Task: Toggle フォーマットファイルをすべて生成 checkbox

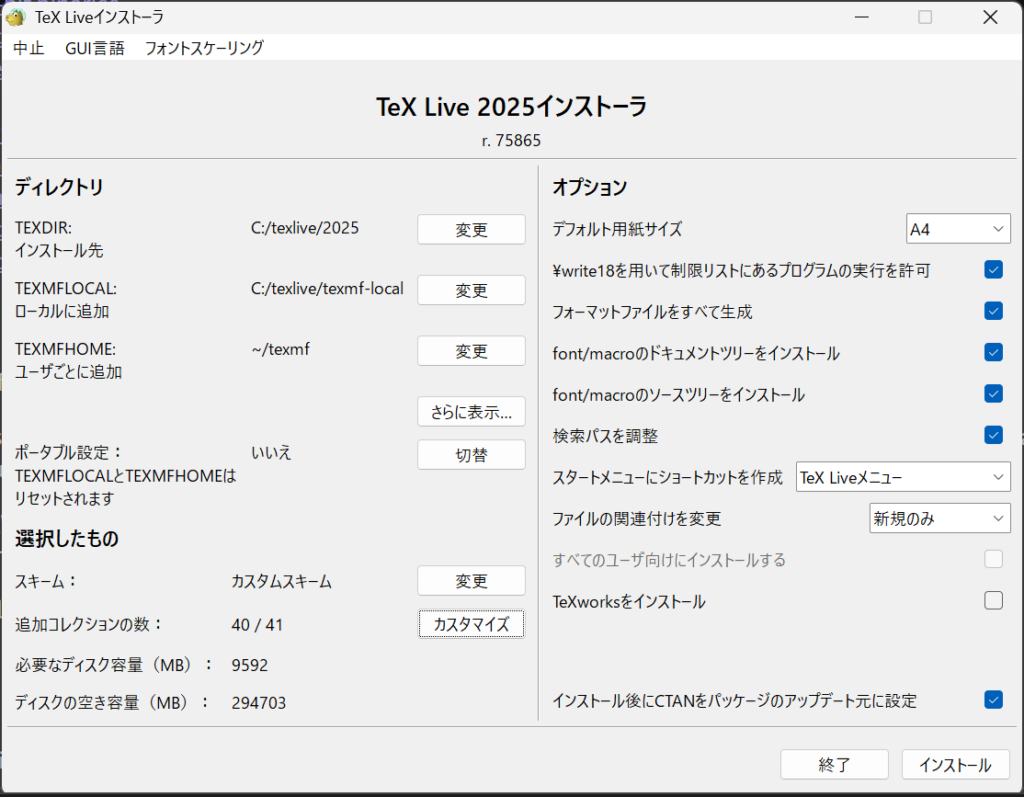Action: pyautogui.click(x=993, y=311)
